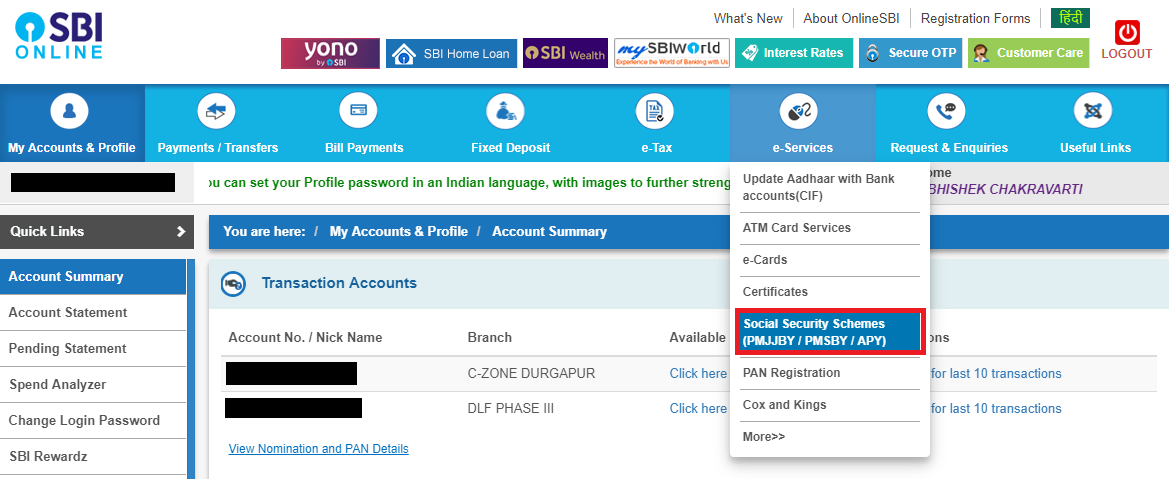View last 10 transactions for DLF PHASE III

tap(994, 409)
